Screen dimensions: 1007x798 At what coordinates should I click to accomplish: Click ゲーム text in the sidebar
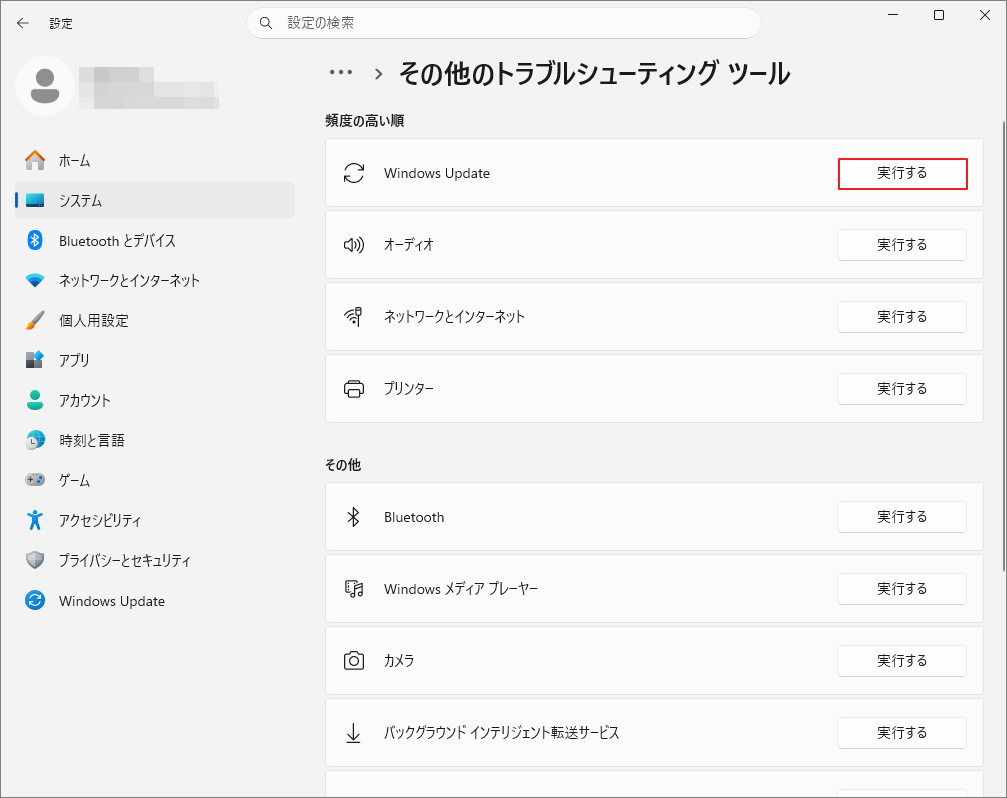coord(74,480)
